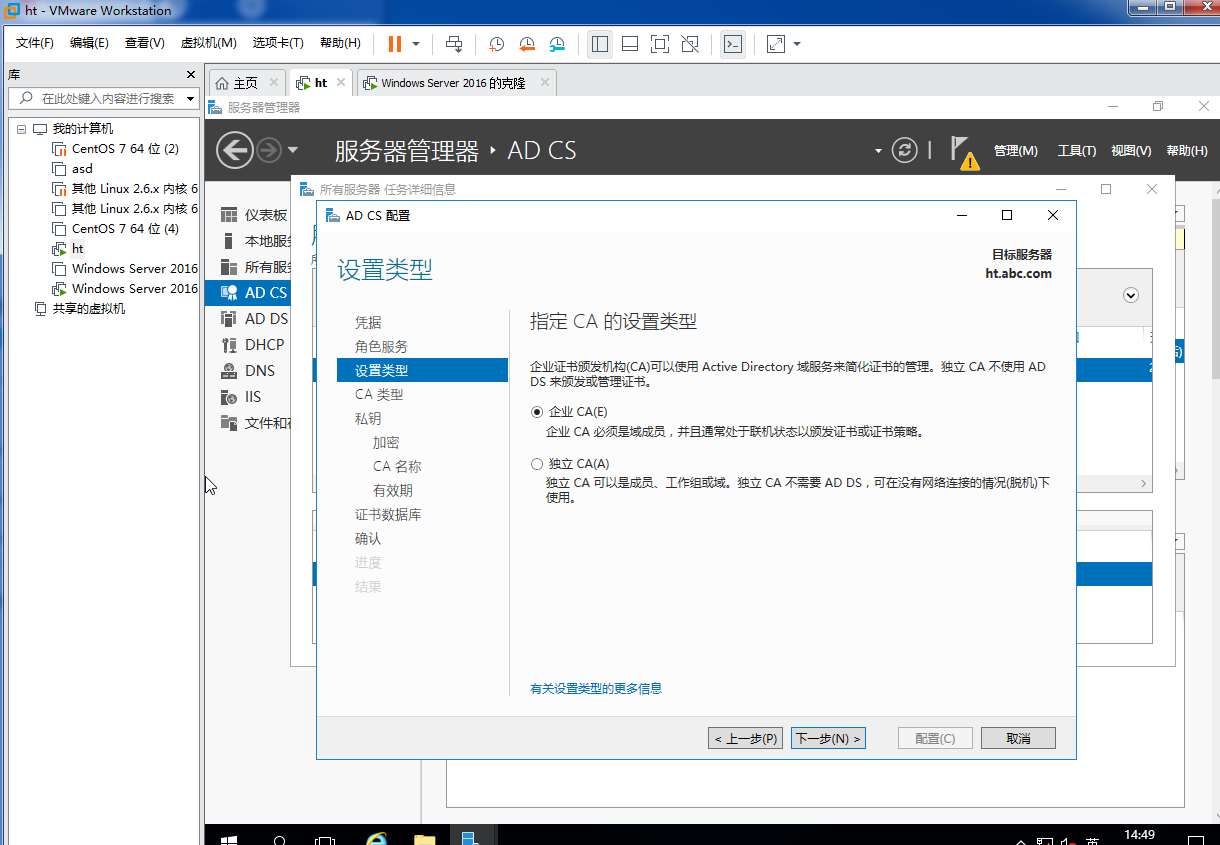Select the 独立 CA(A) radio button

(x=537, y=464)
